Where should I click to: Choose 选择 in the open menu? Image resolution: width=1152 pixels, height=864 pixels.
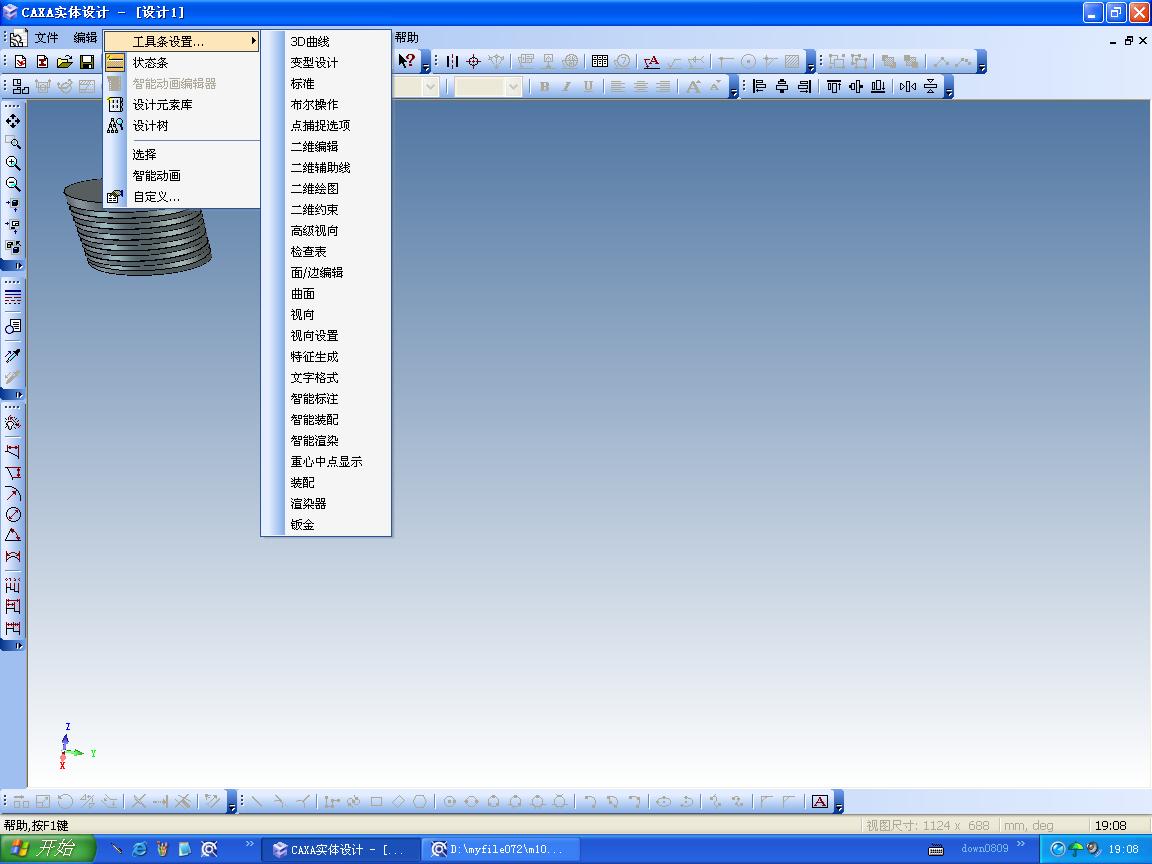(182, 154)
